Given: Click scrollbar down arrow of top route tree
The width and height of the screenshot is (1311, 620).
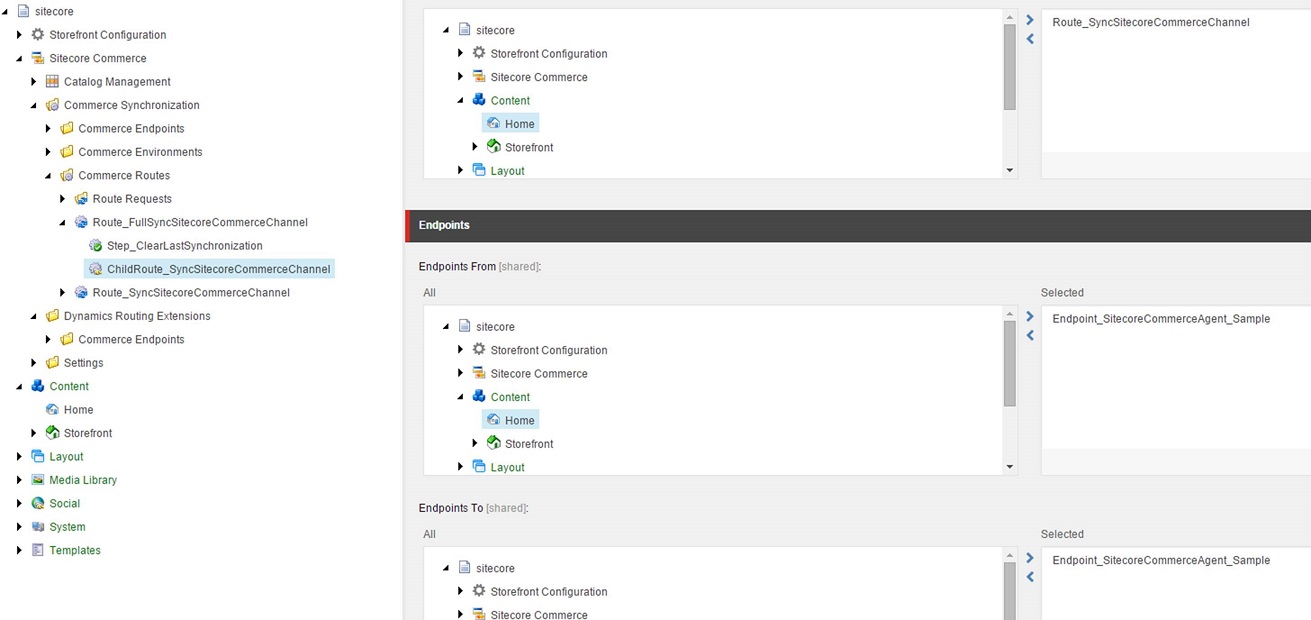Looking at the screenshot, I should (1010, 171).
